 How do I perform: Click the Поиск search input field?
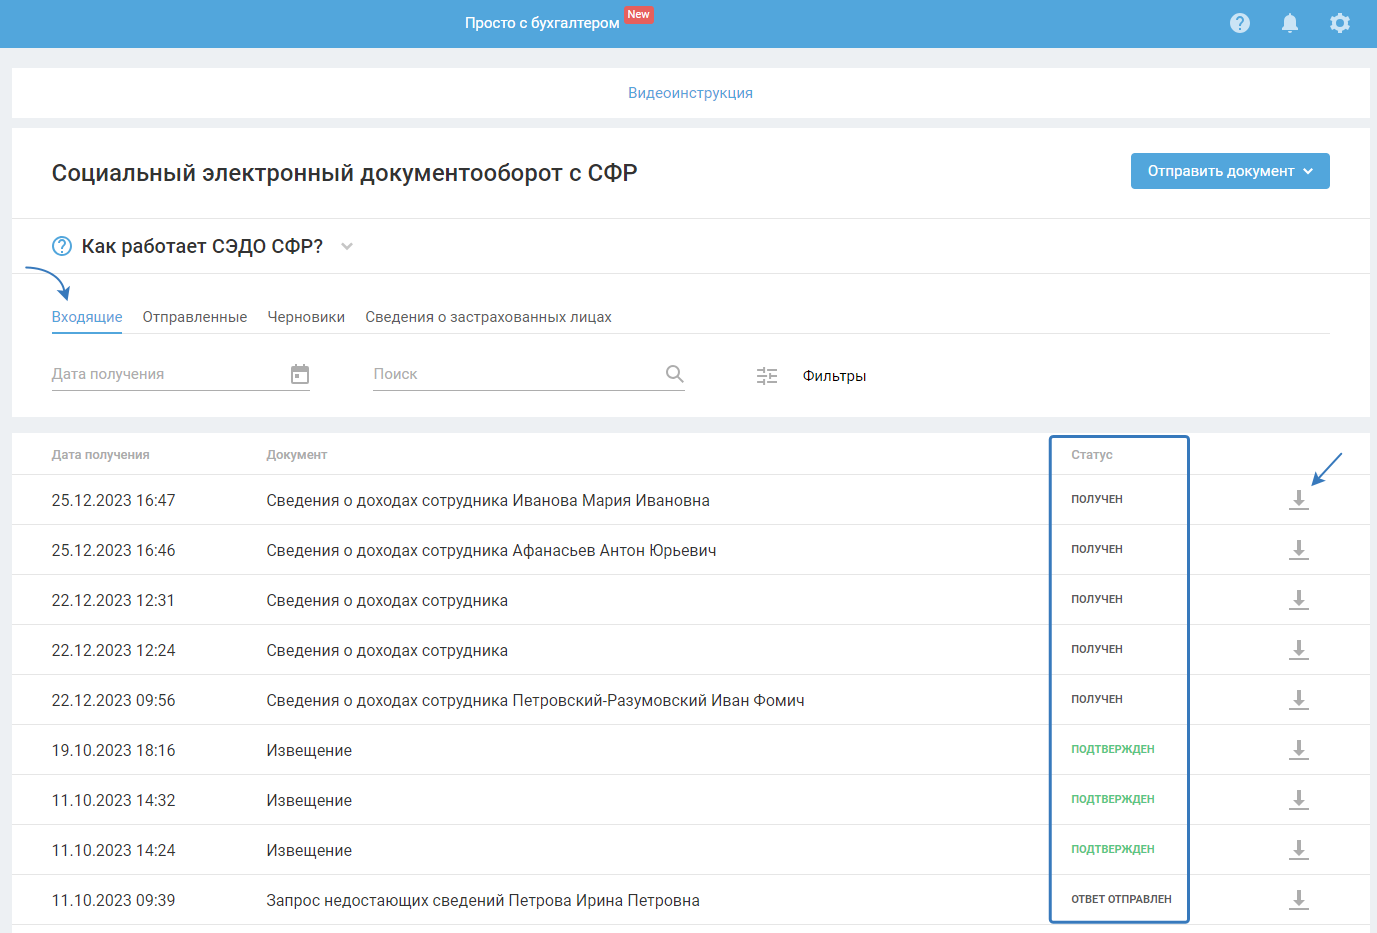click(x=515, y=374)
